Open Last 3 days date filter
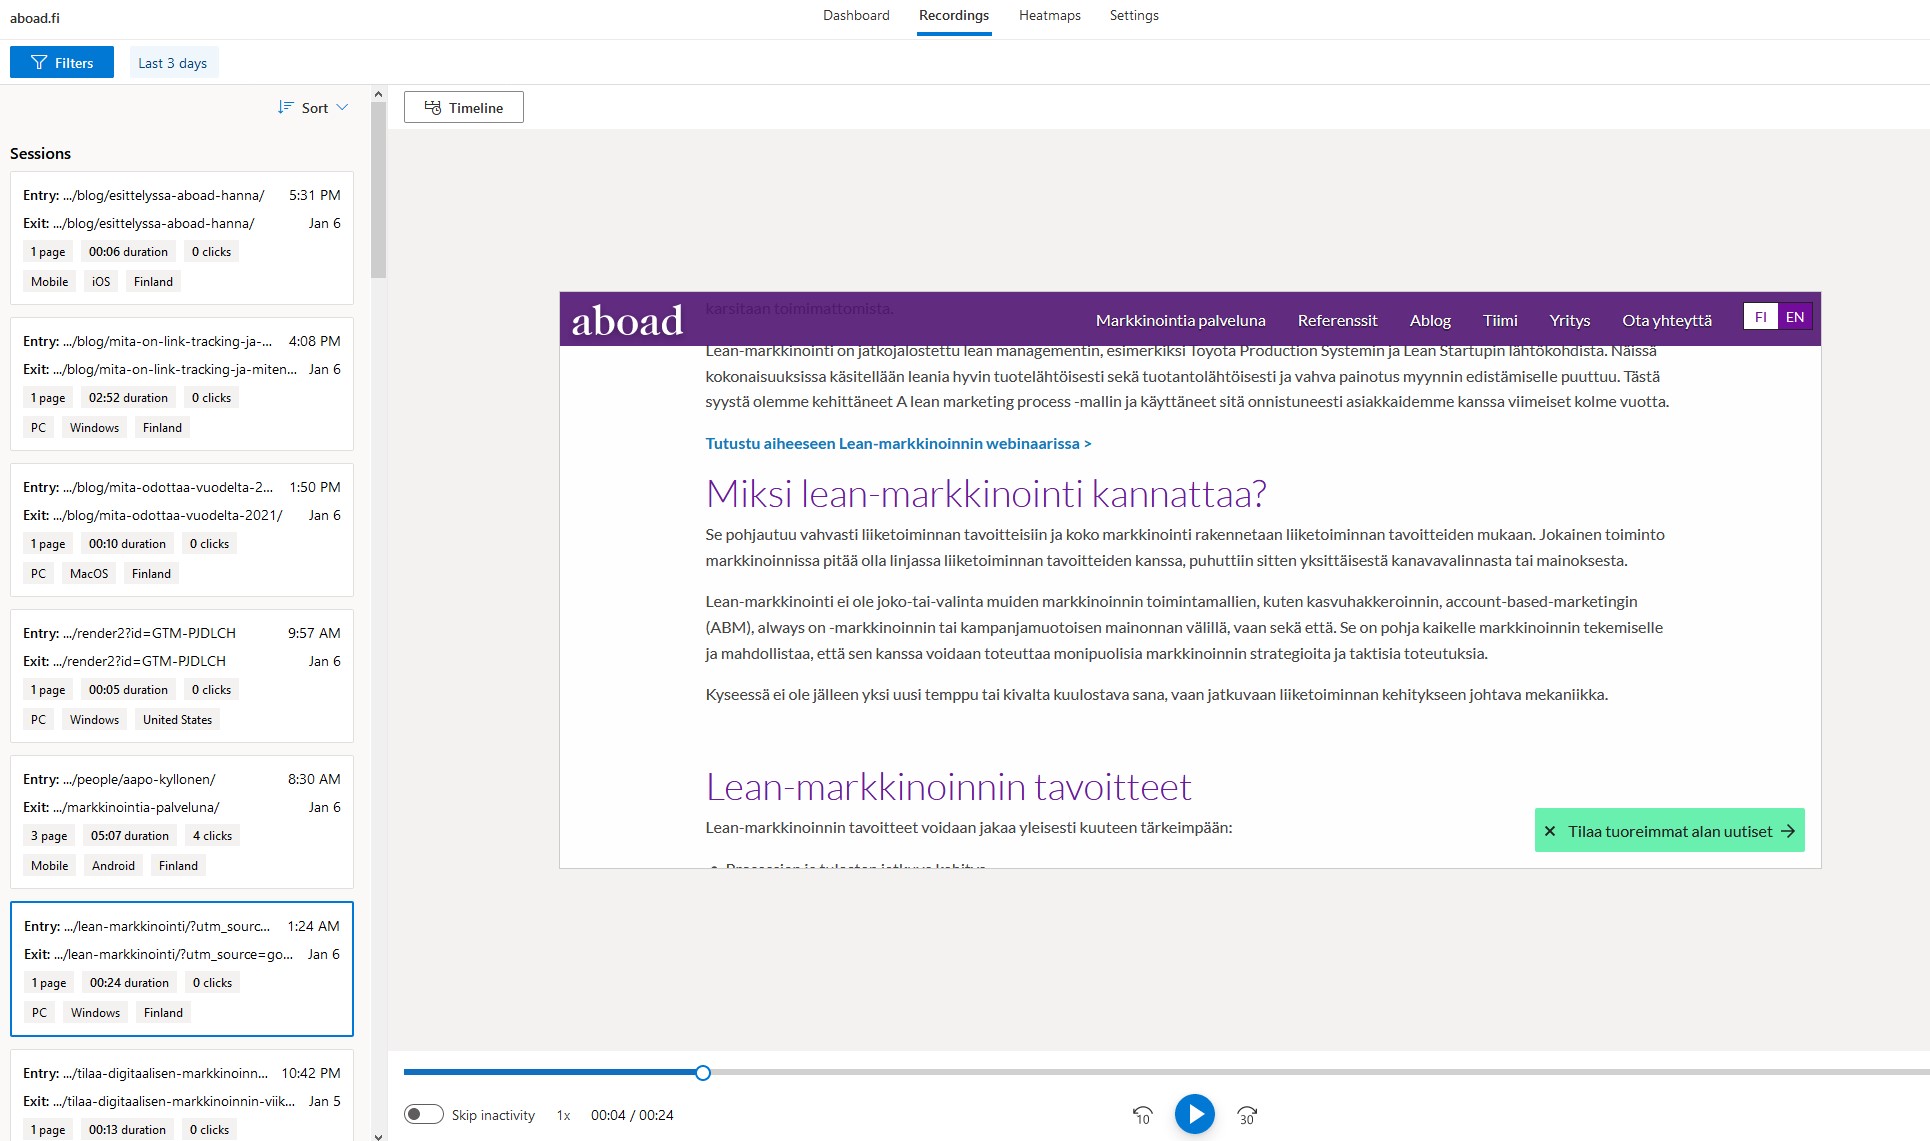The height and width of the screenshot is (1141, 1930). [x=172, y=63]
